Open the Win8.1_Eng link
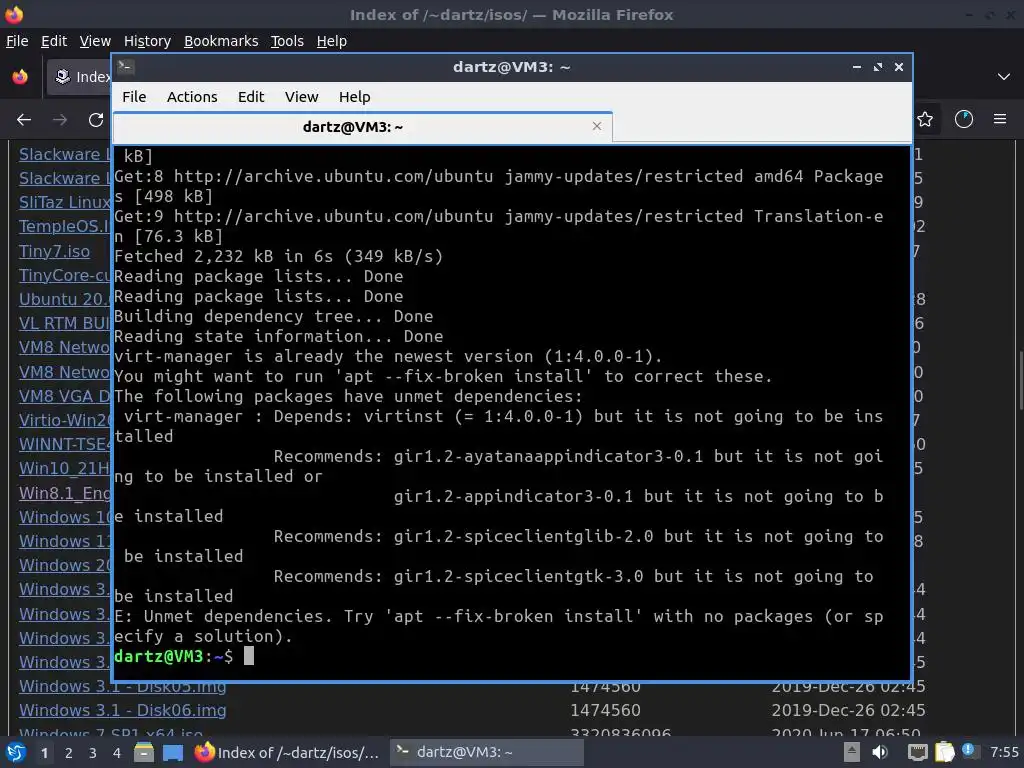This screenshot has width=1024, height=768. point(65,493)
